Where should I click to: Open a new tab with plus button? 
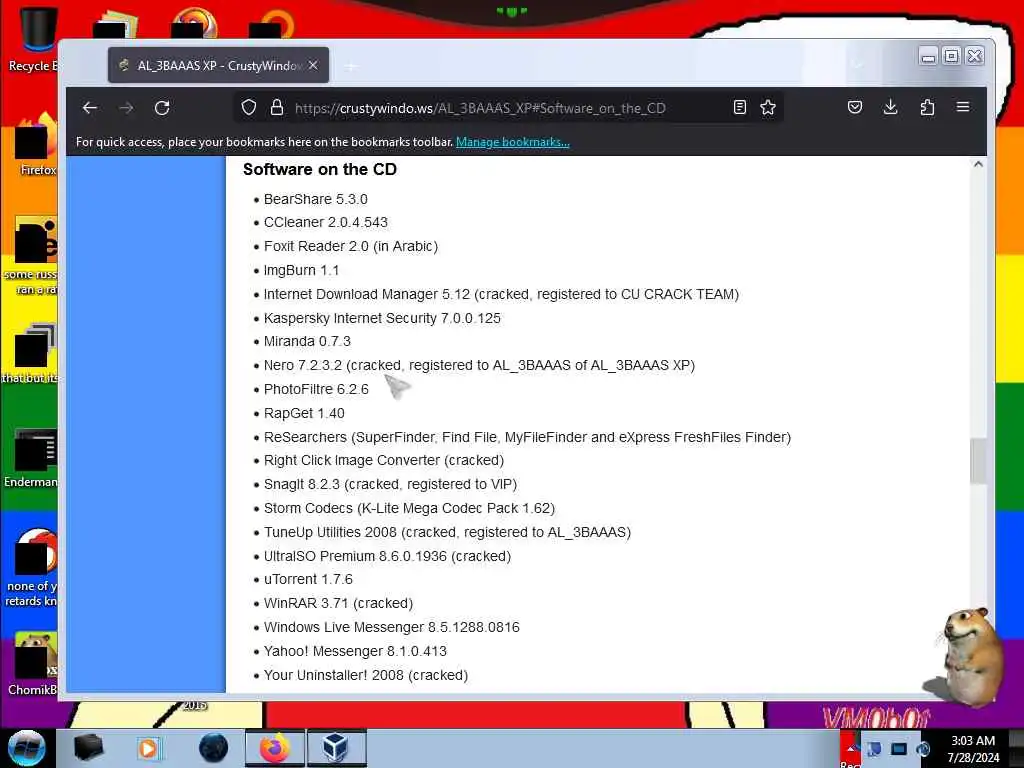pyautogui.click(x=351, y=66)
